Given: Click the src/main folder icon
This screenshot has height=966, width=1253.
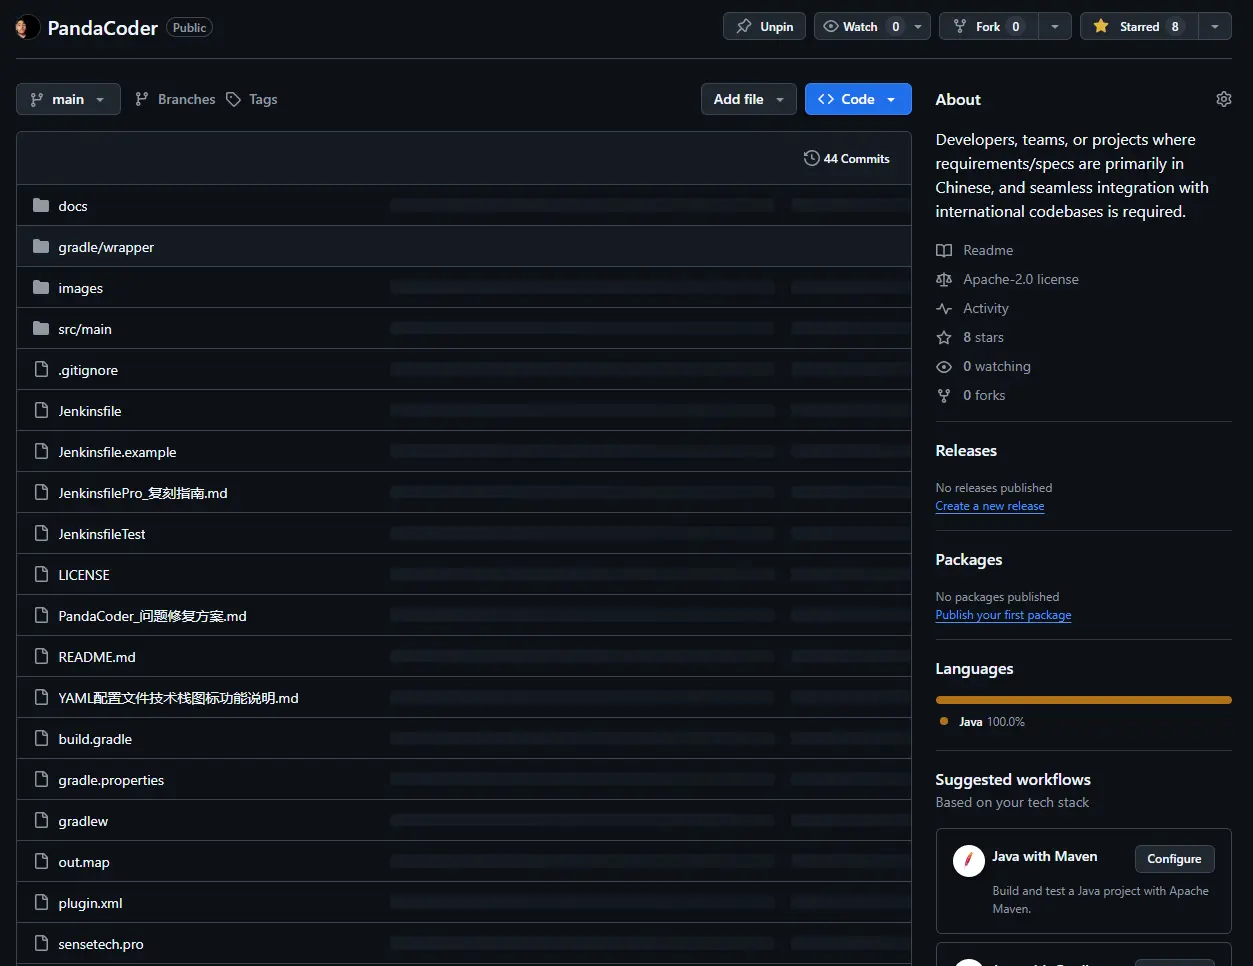Looking at the screenshot, I should (41, 328).
